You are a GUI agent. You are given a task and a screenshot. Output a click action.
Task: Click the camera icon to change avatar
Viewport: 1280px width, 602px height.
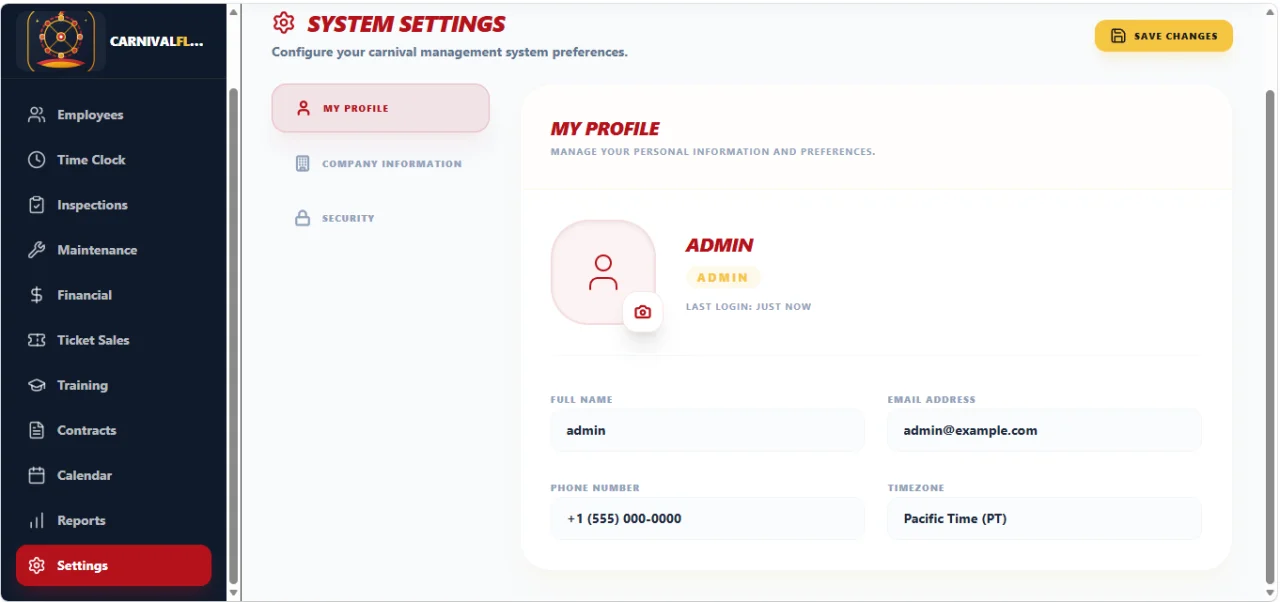click(643, 312)
